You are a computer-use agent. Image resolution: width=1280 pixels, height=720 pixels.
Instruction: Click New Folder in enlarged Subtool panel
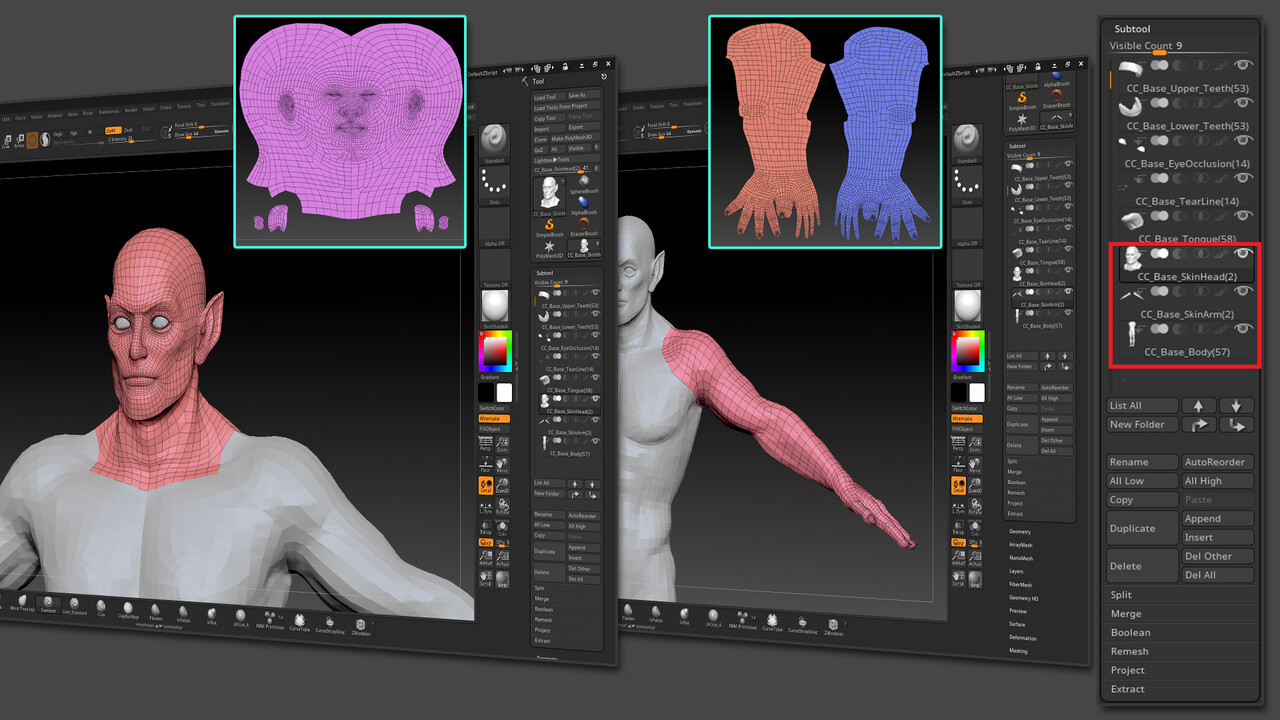(x=1142, y=424)
